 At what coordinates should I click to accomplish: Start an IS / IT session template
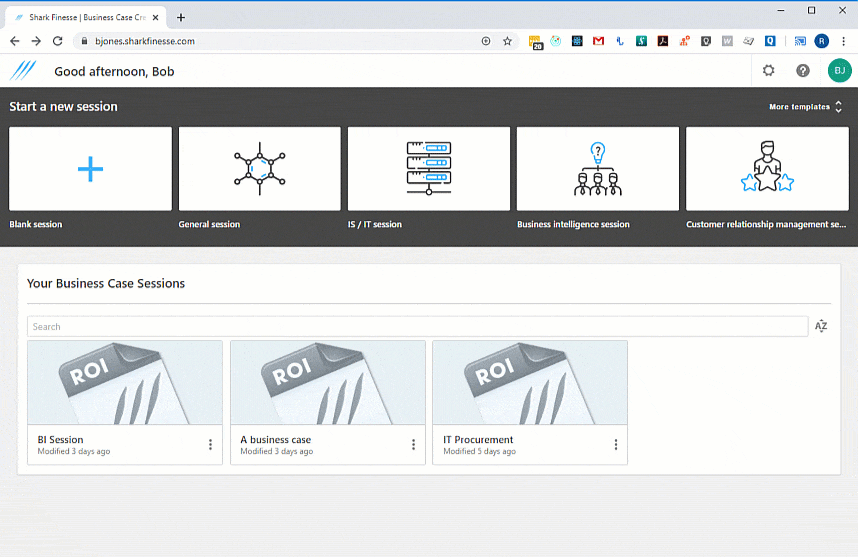tap(428, 169)
